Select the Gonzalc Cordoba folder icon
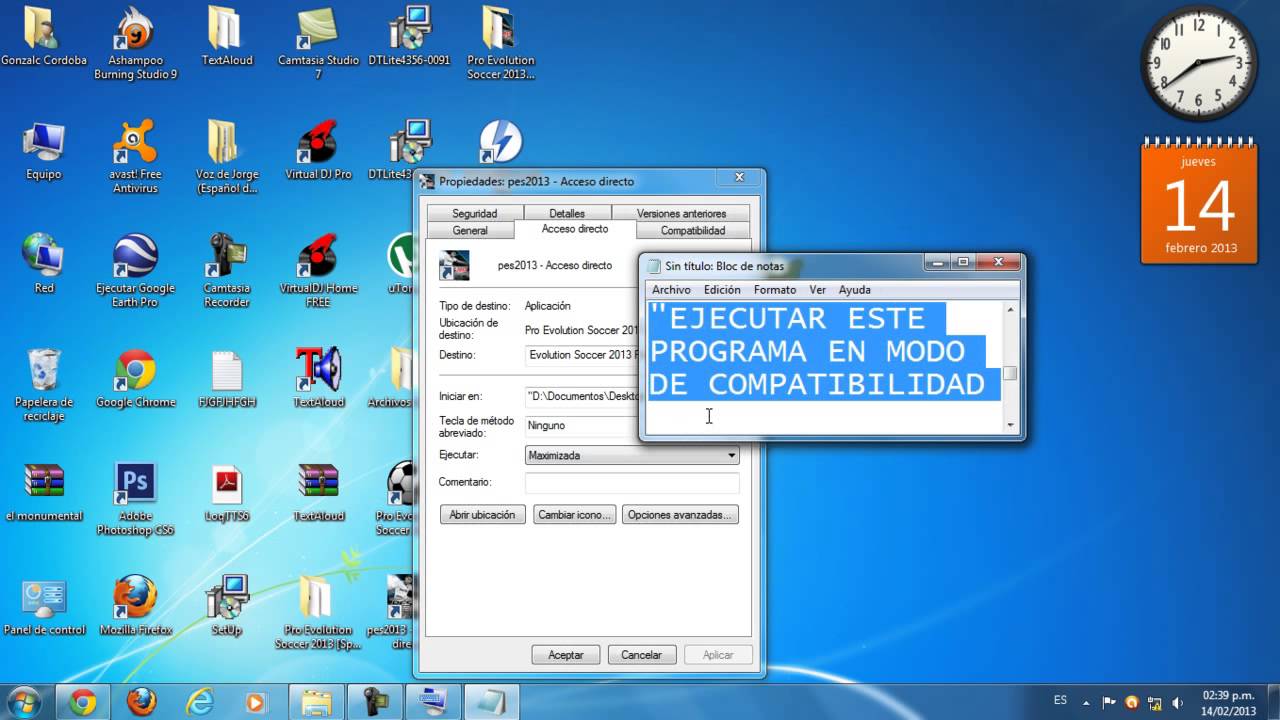This screenshot has height=720, width=1280. tap(44, 36)
